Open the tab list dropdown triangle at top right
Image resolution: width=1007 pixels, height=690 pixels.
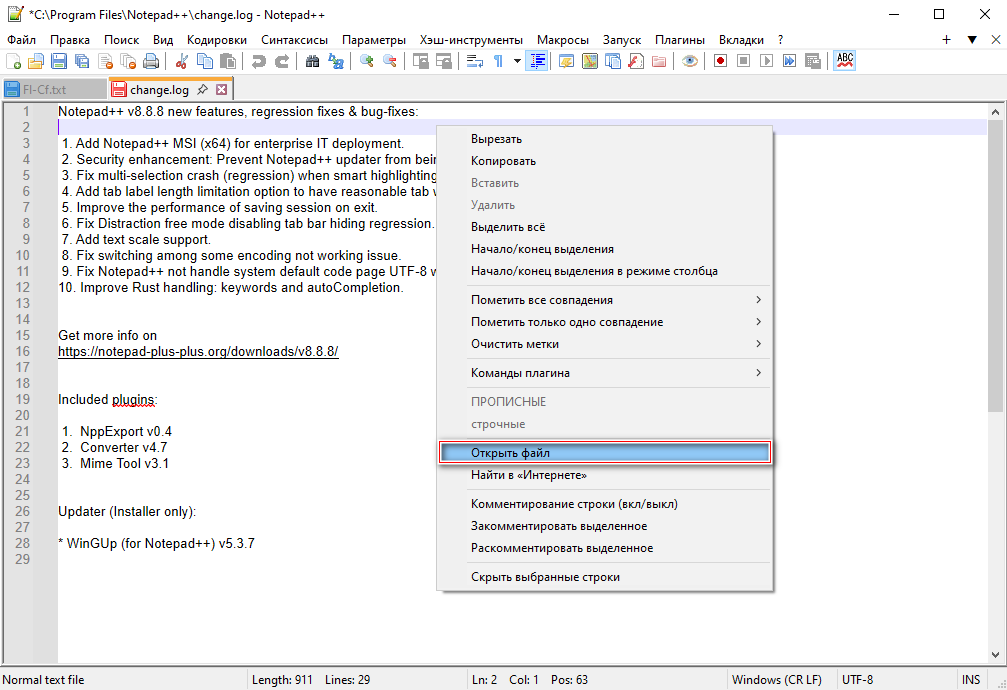972,40
